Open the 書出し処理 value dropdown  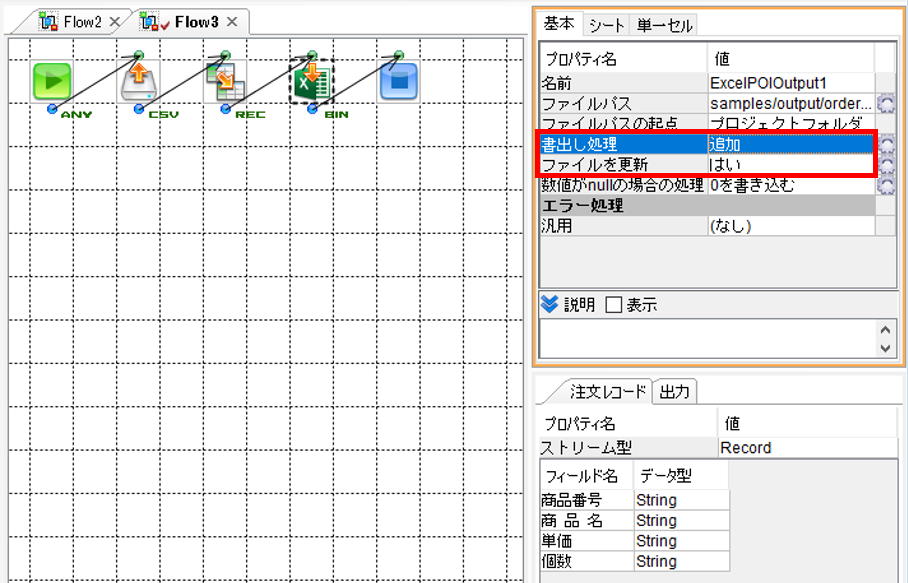tap(791, 144)
